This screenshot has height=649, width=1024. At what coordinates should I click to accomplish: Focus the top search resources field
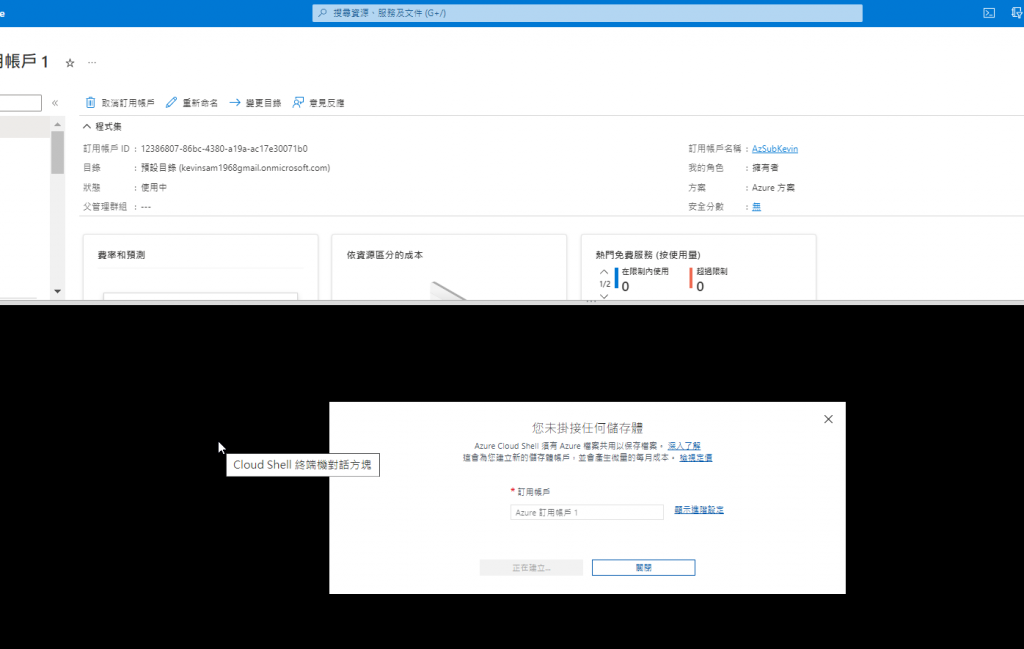(587, 13)
